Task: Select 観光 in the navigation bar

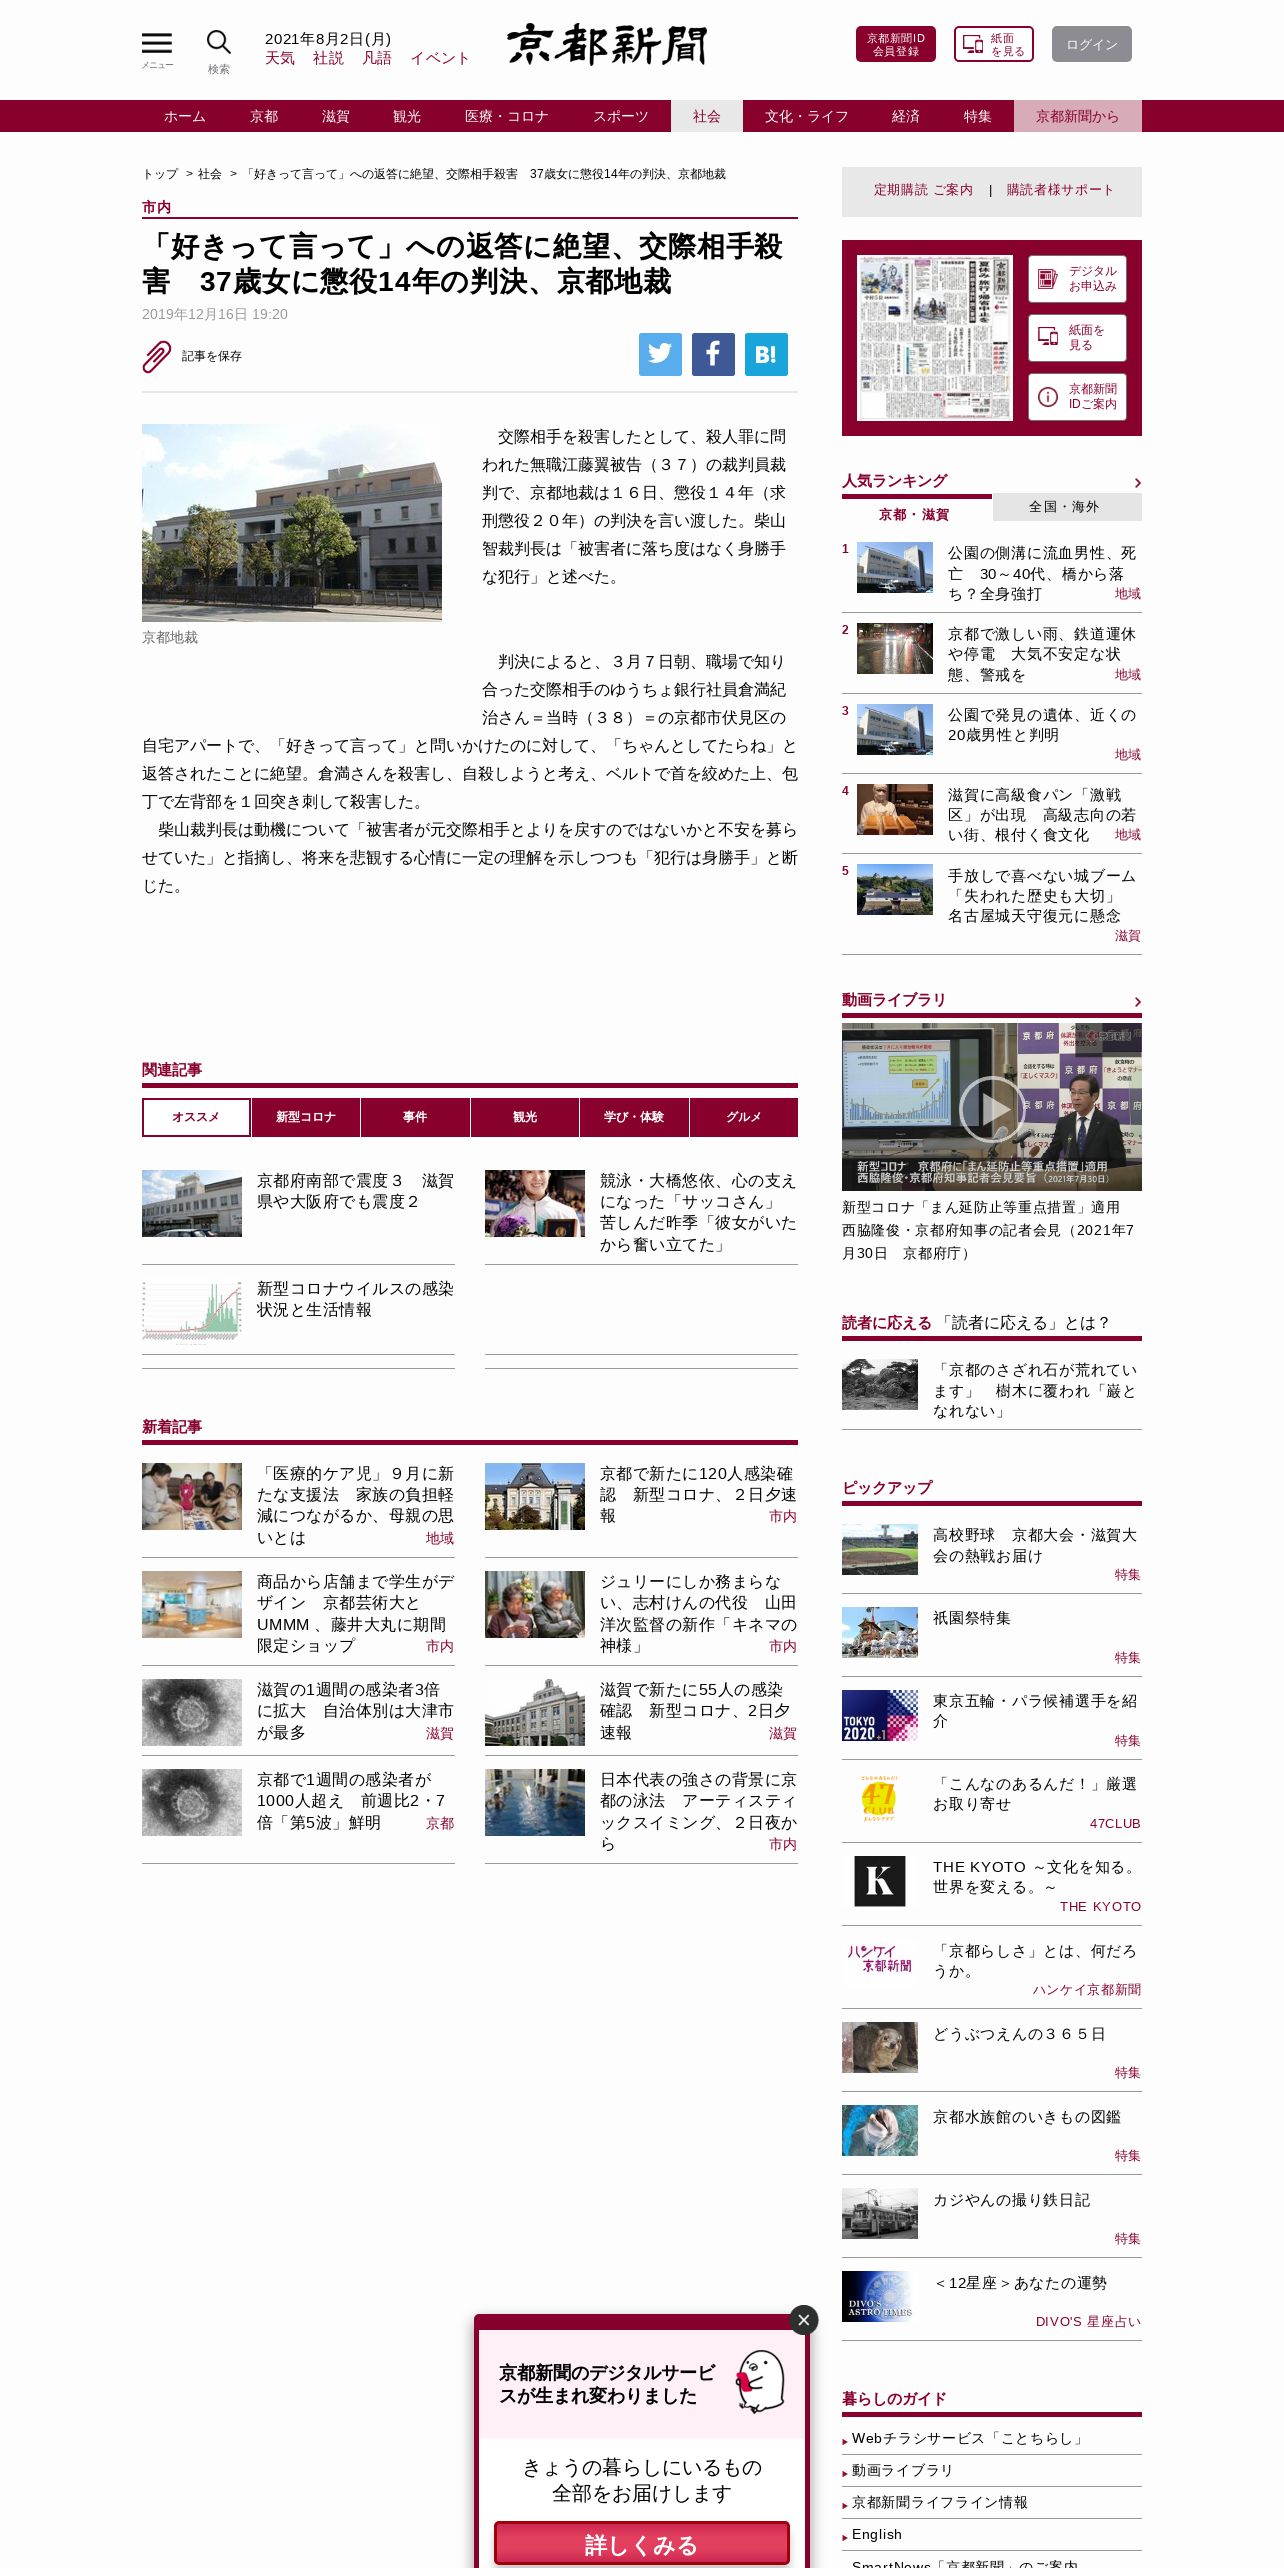Action: [407, 116]
